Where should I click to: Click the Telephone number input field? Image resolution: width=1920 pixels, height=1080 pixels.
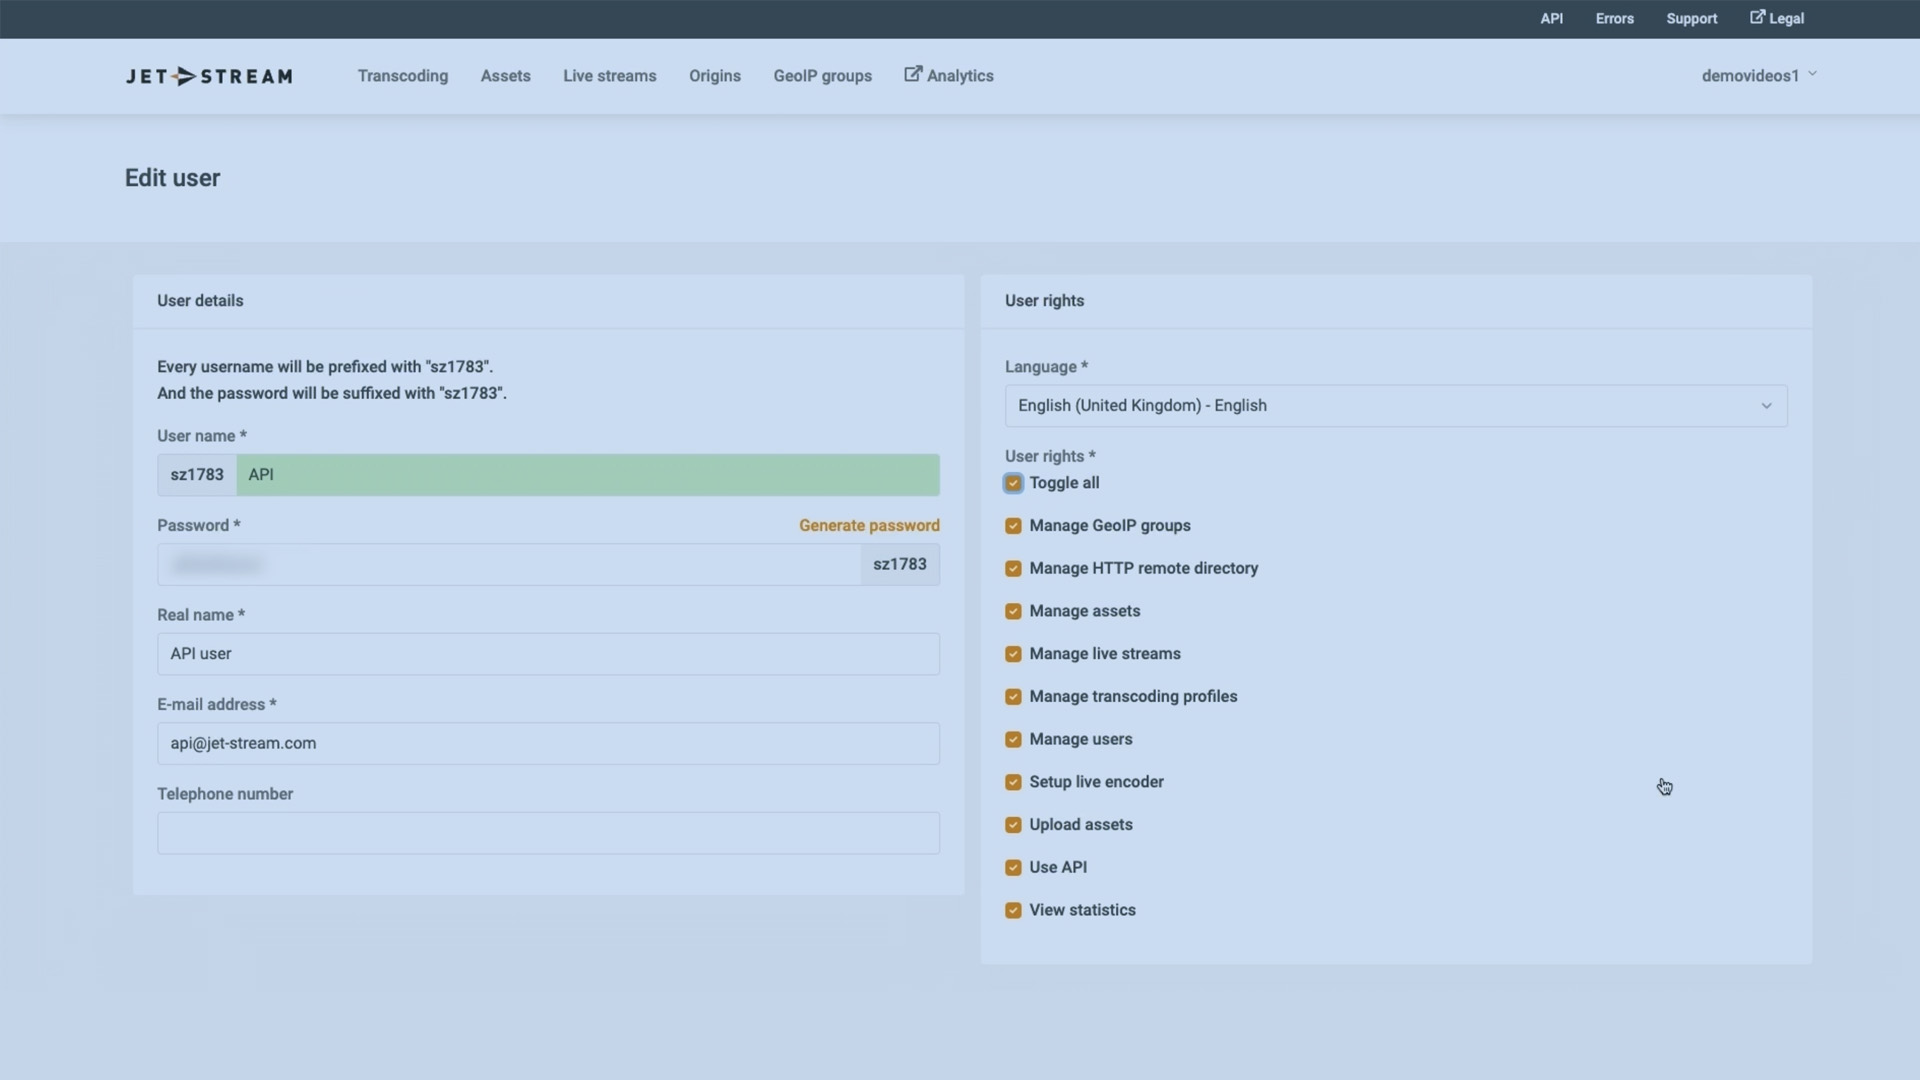click(547, 832)
